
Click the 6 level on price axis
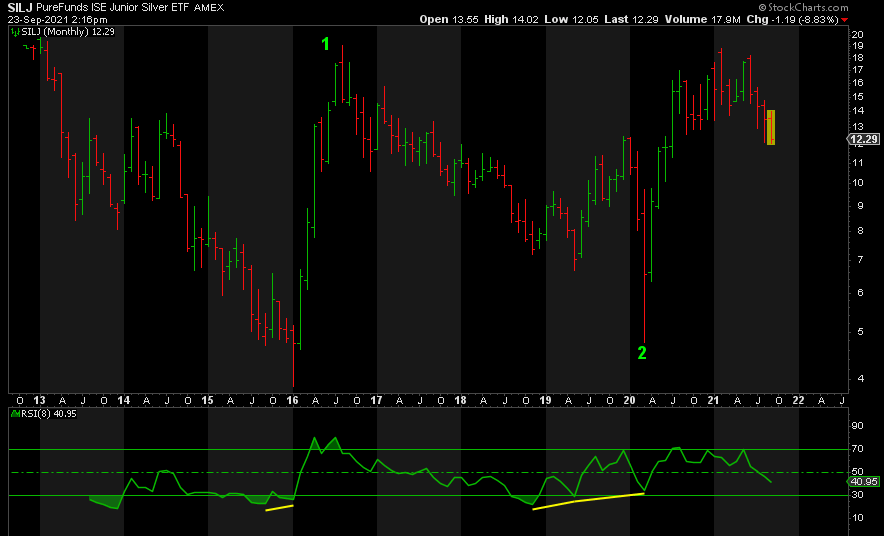click(860, 293)
